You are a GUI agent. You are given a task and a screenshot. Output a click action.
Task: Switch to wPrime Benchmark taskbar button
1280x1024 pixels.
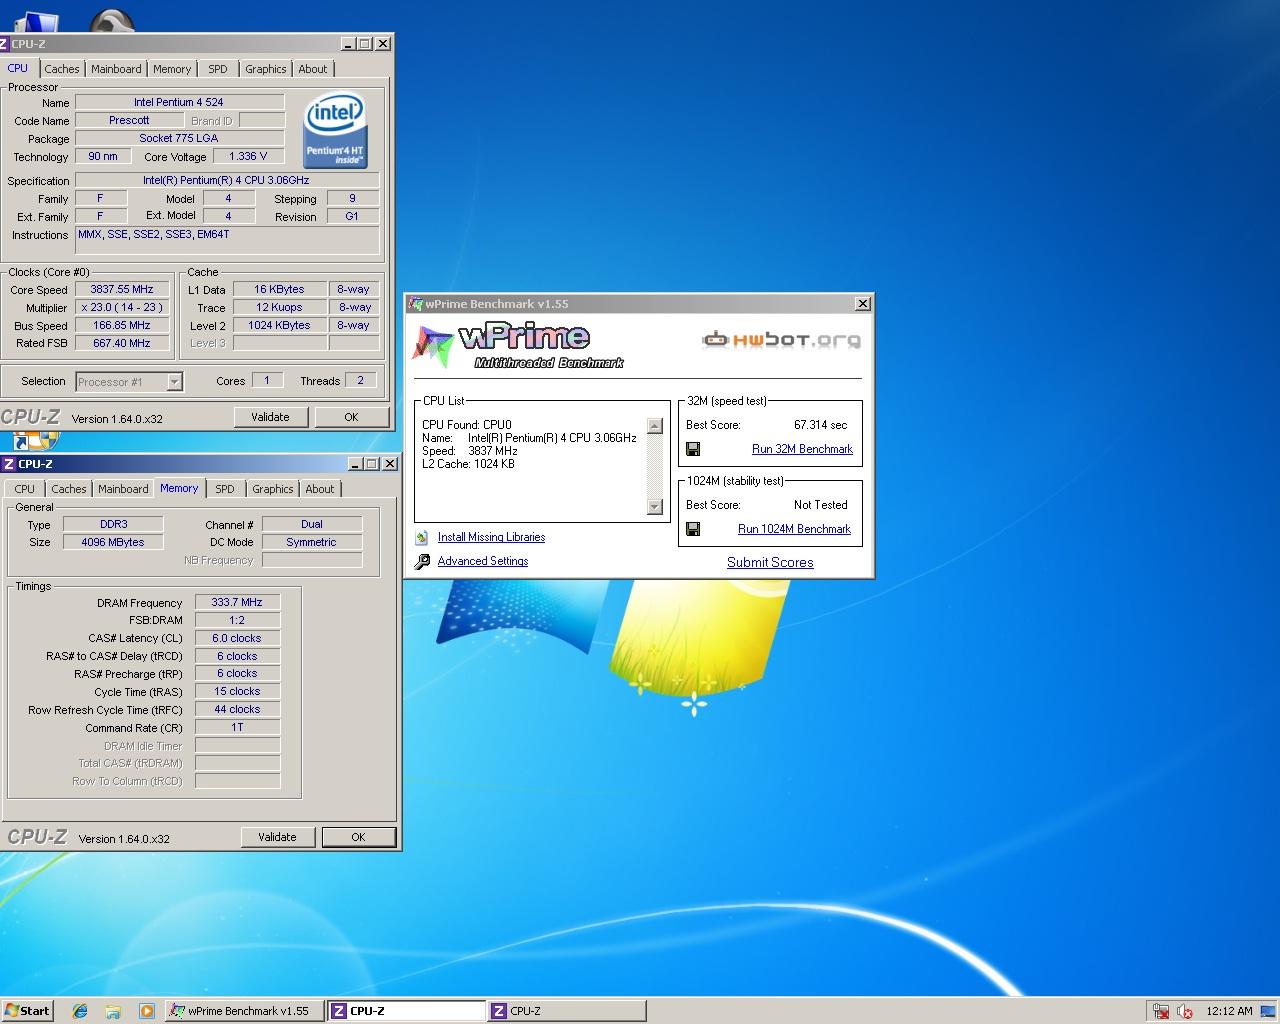(x=244, y=1011)
